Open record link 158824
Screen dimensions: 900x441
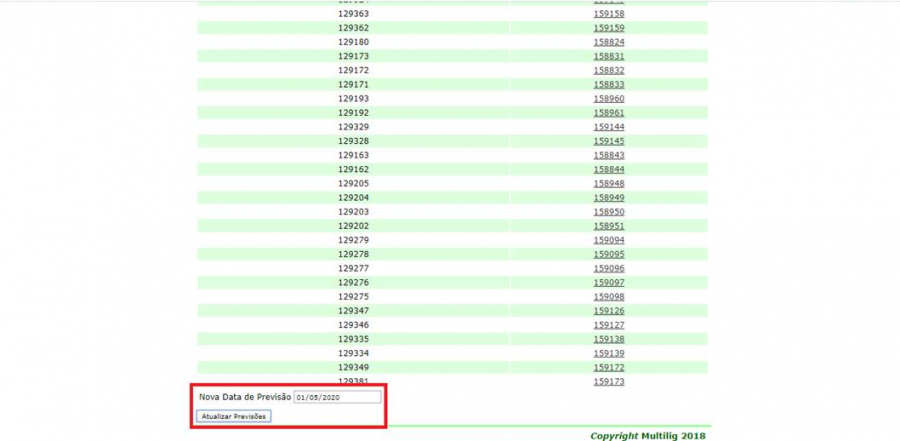608,42
